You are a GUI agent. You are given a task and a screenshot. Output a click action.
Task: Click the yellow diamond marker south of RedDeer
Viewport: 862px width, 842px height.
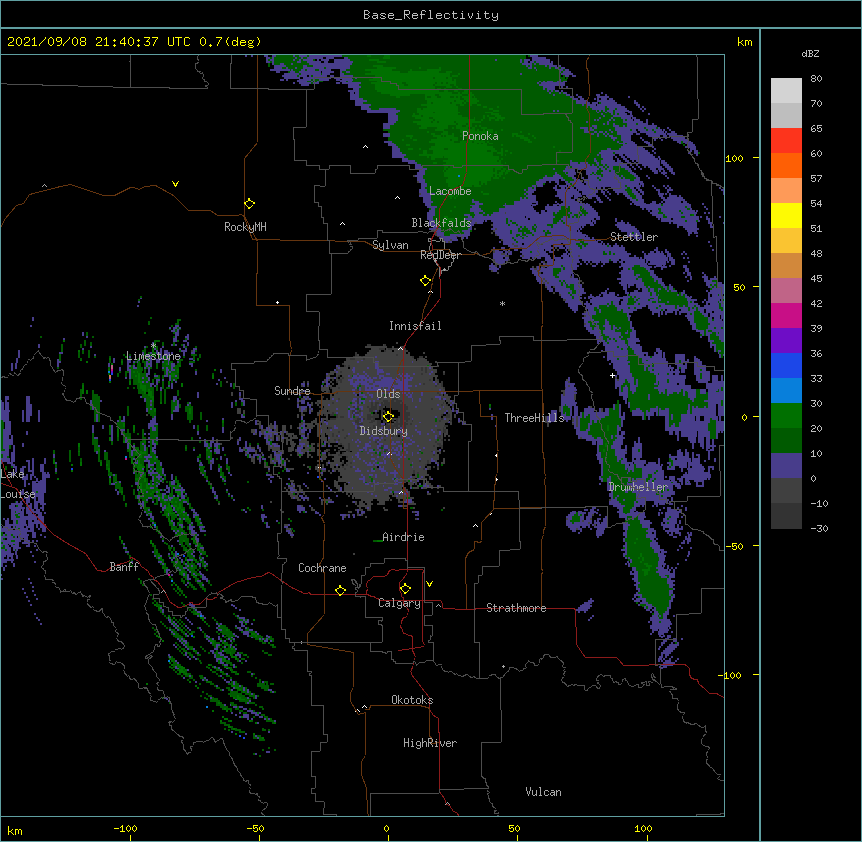tap(426, 281)
